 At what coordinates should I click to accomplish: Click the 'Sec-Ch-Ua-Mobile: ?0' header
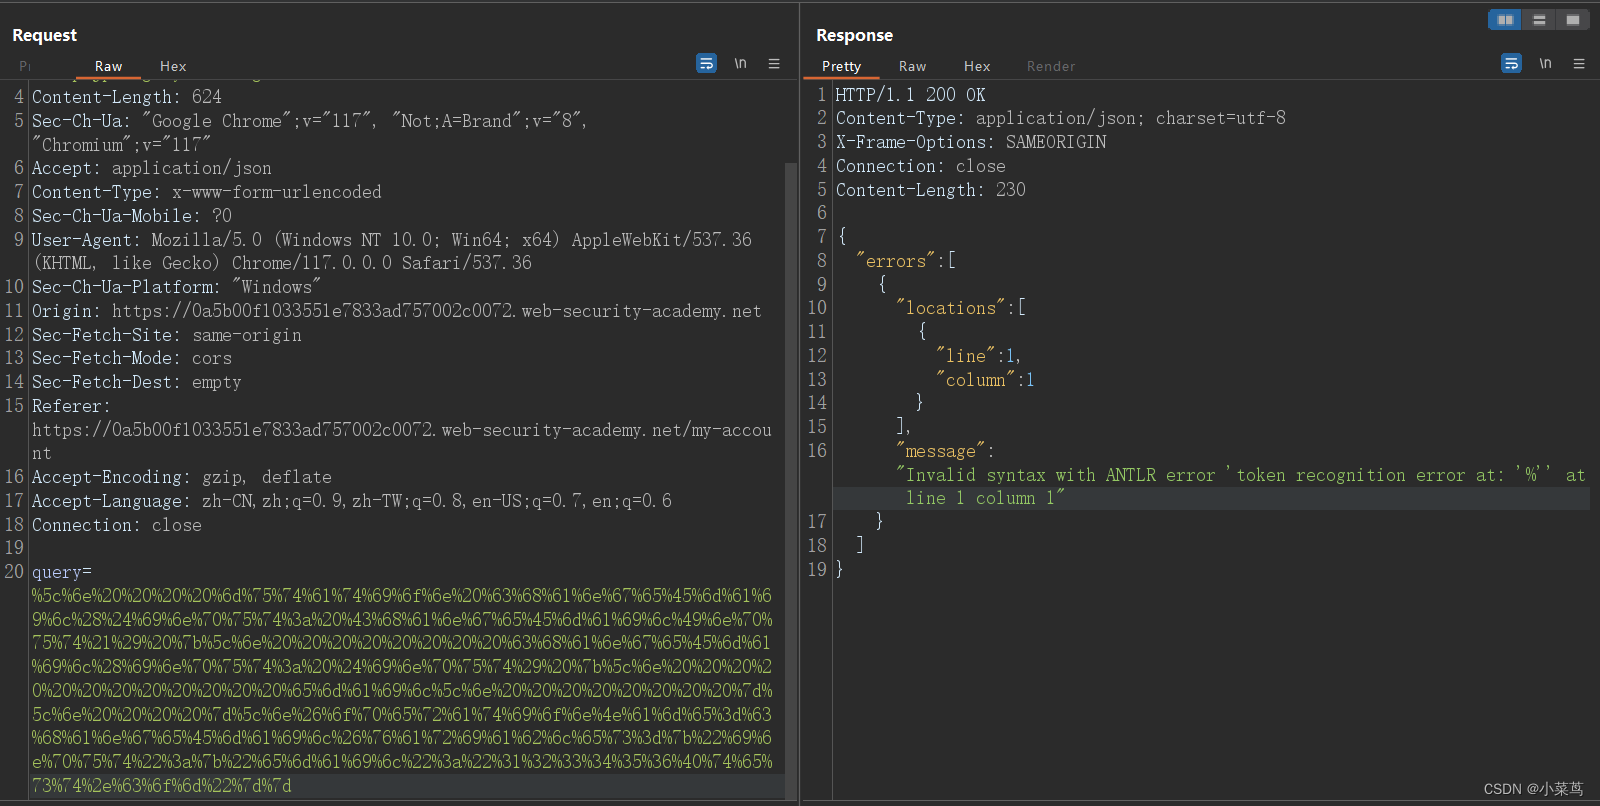coord(132,216)
